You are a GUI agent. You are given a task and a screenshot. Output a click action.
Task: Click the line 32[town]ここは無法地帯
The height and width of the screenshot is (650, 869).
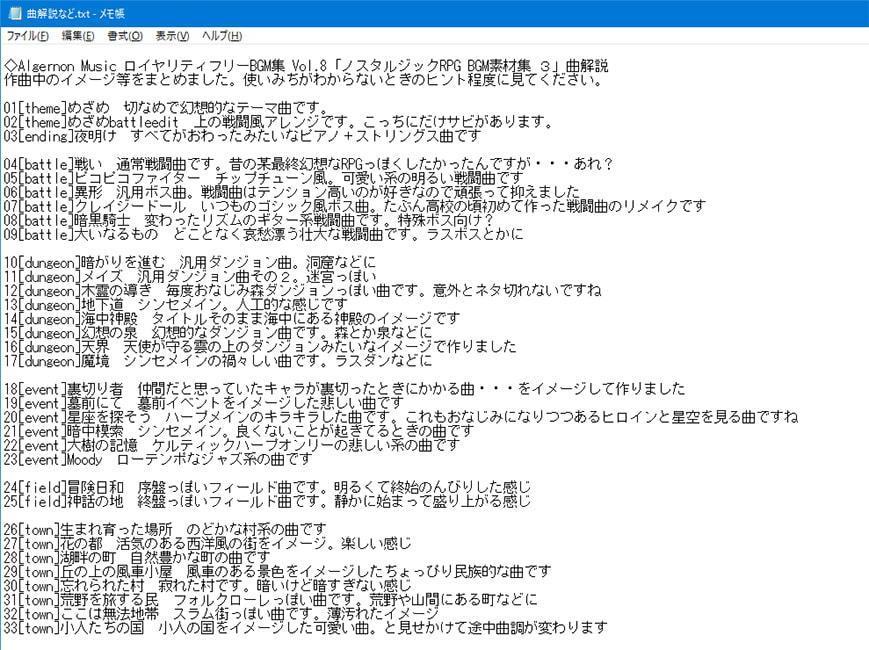coord(221,614)
